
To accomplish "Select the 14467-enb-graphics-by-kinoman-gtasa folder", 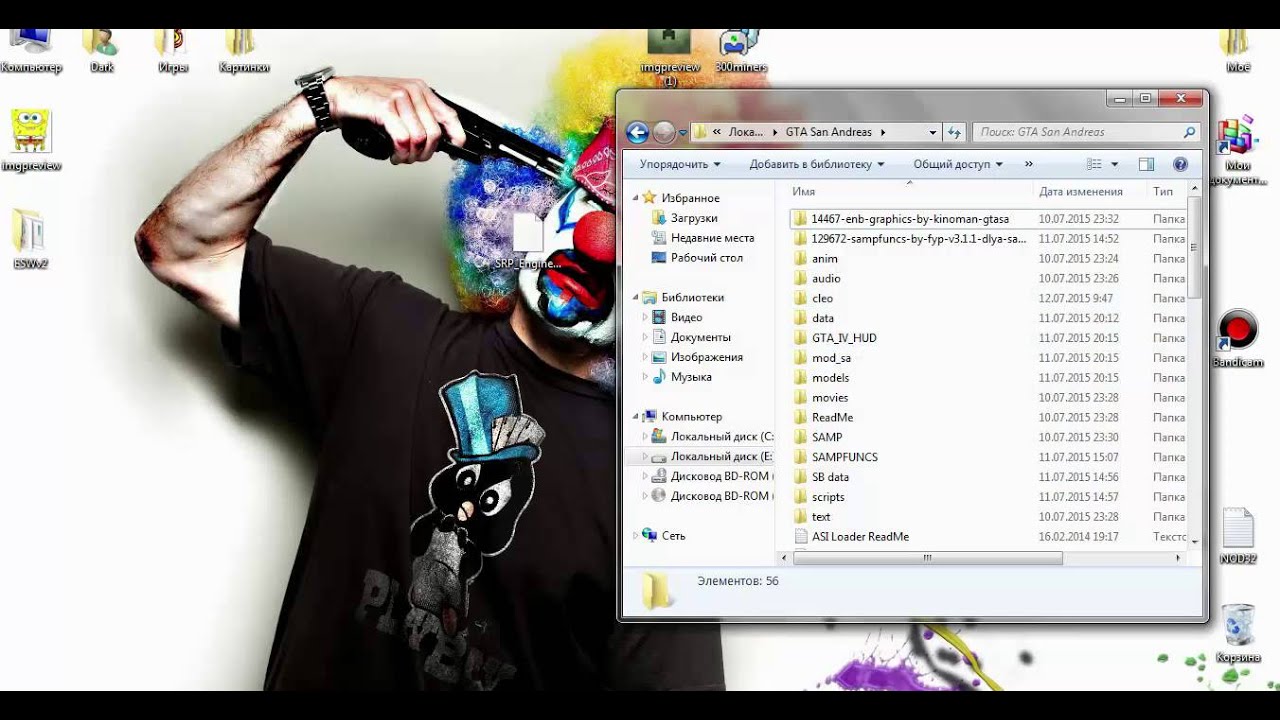I will [x=909, y=218].
